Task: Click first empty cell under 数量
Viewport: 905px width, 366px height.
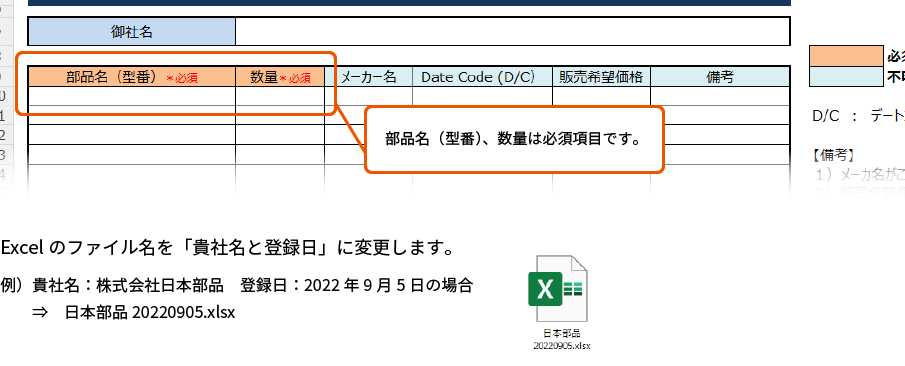Action: pos(280,96)
